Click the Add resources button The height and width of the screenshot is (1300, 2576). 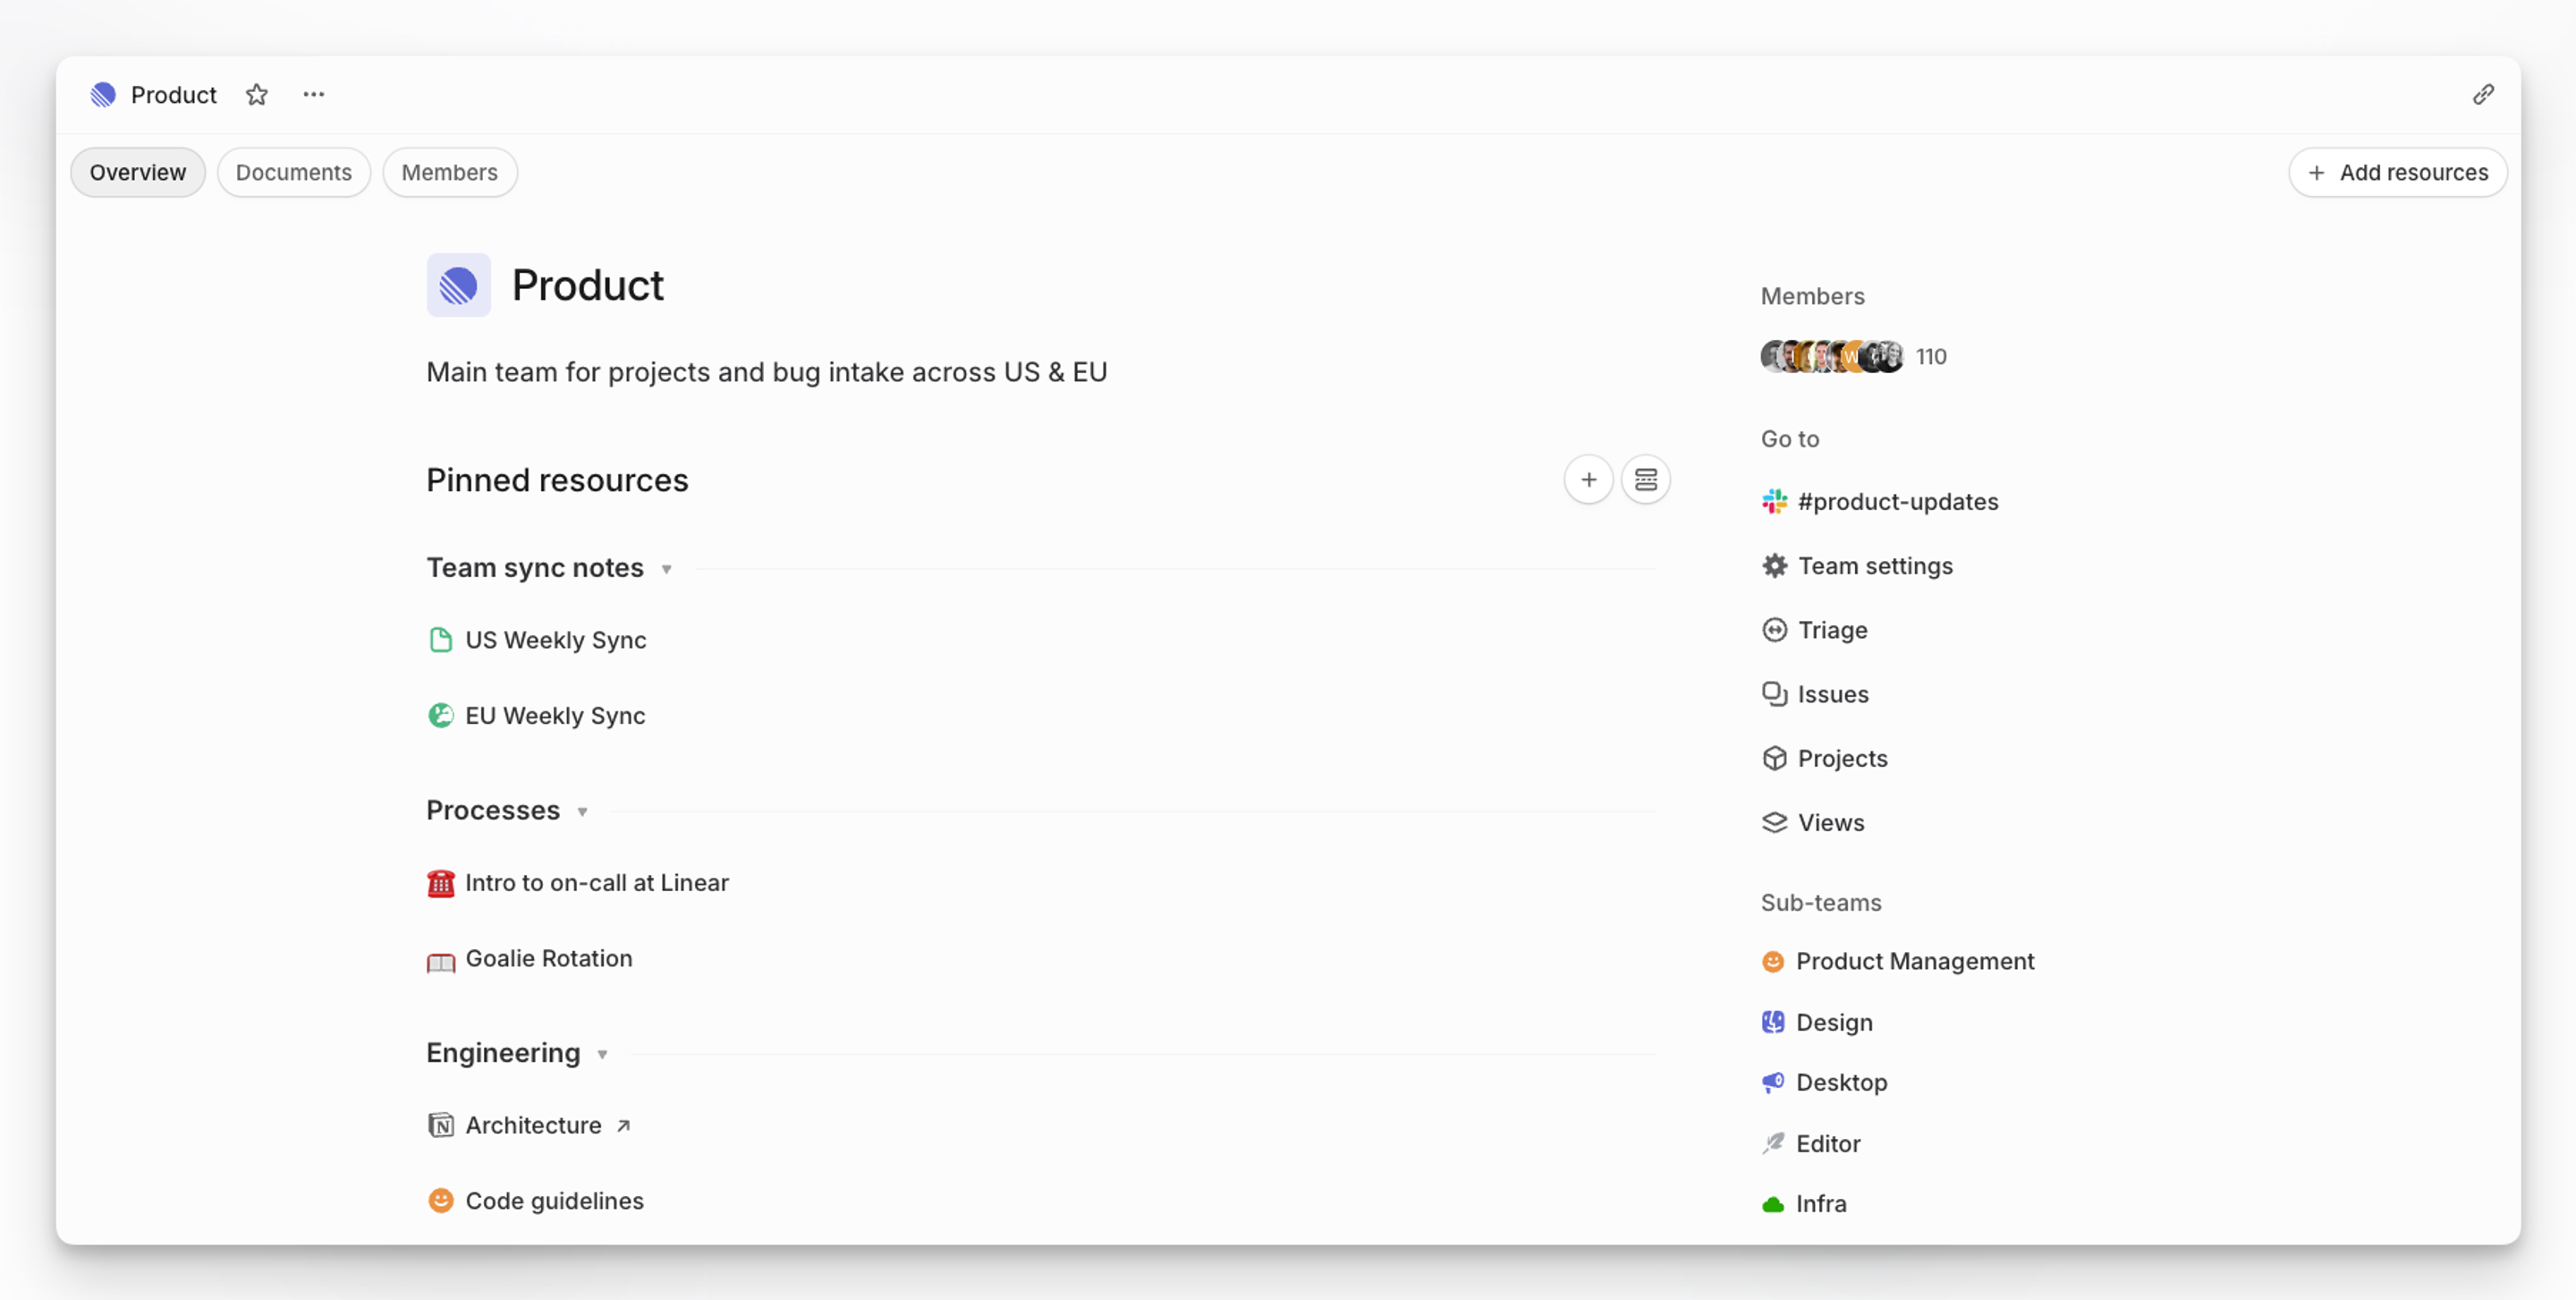(x=2397, y=173)
